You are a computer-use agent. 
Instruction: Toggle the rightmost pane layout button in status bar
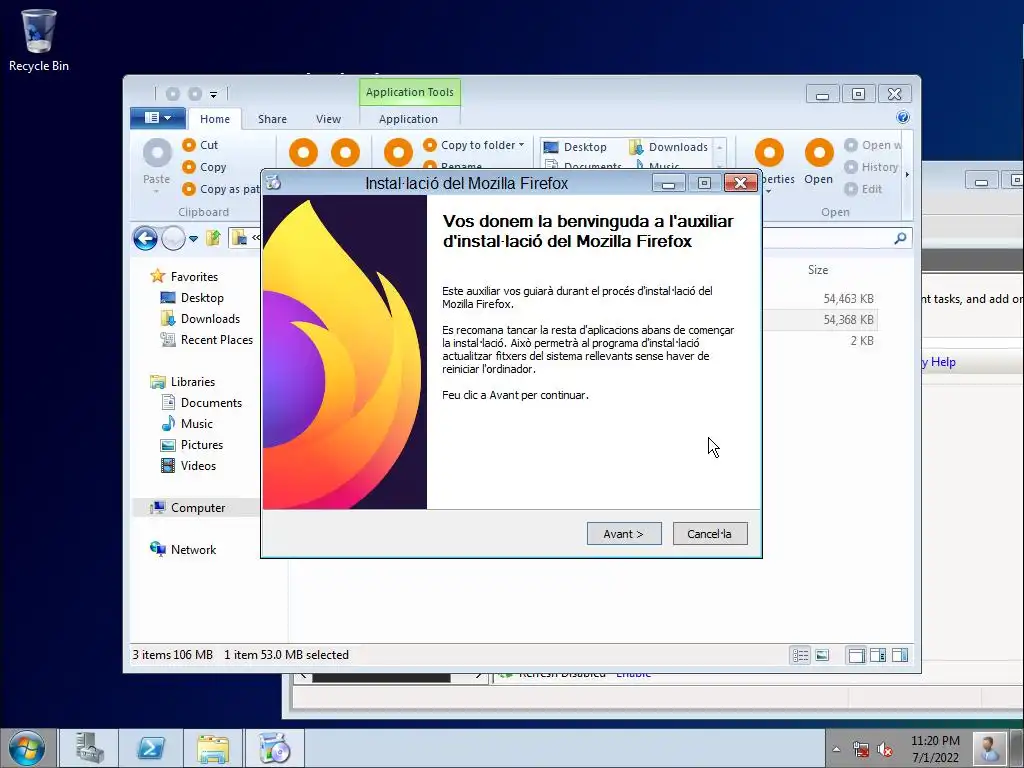tap(900, 655)
